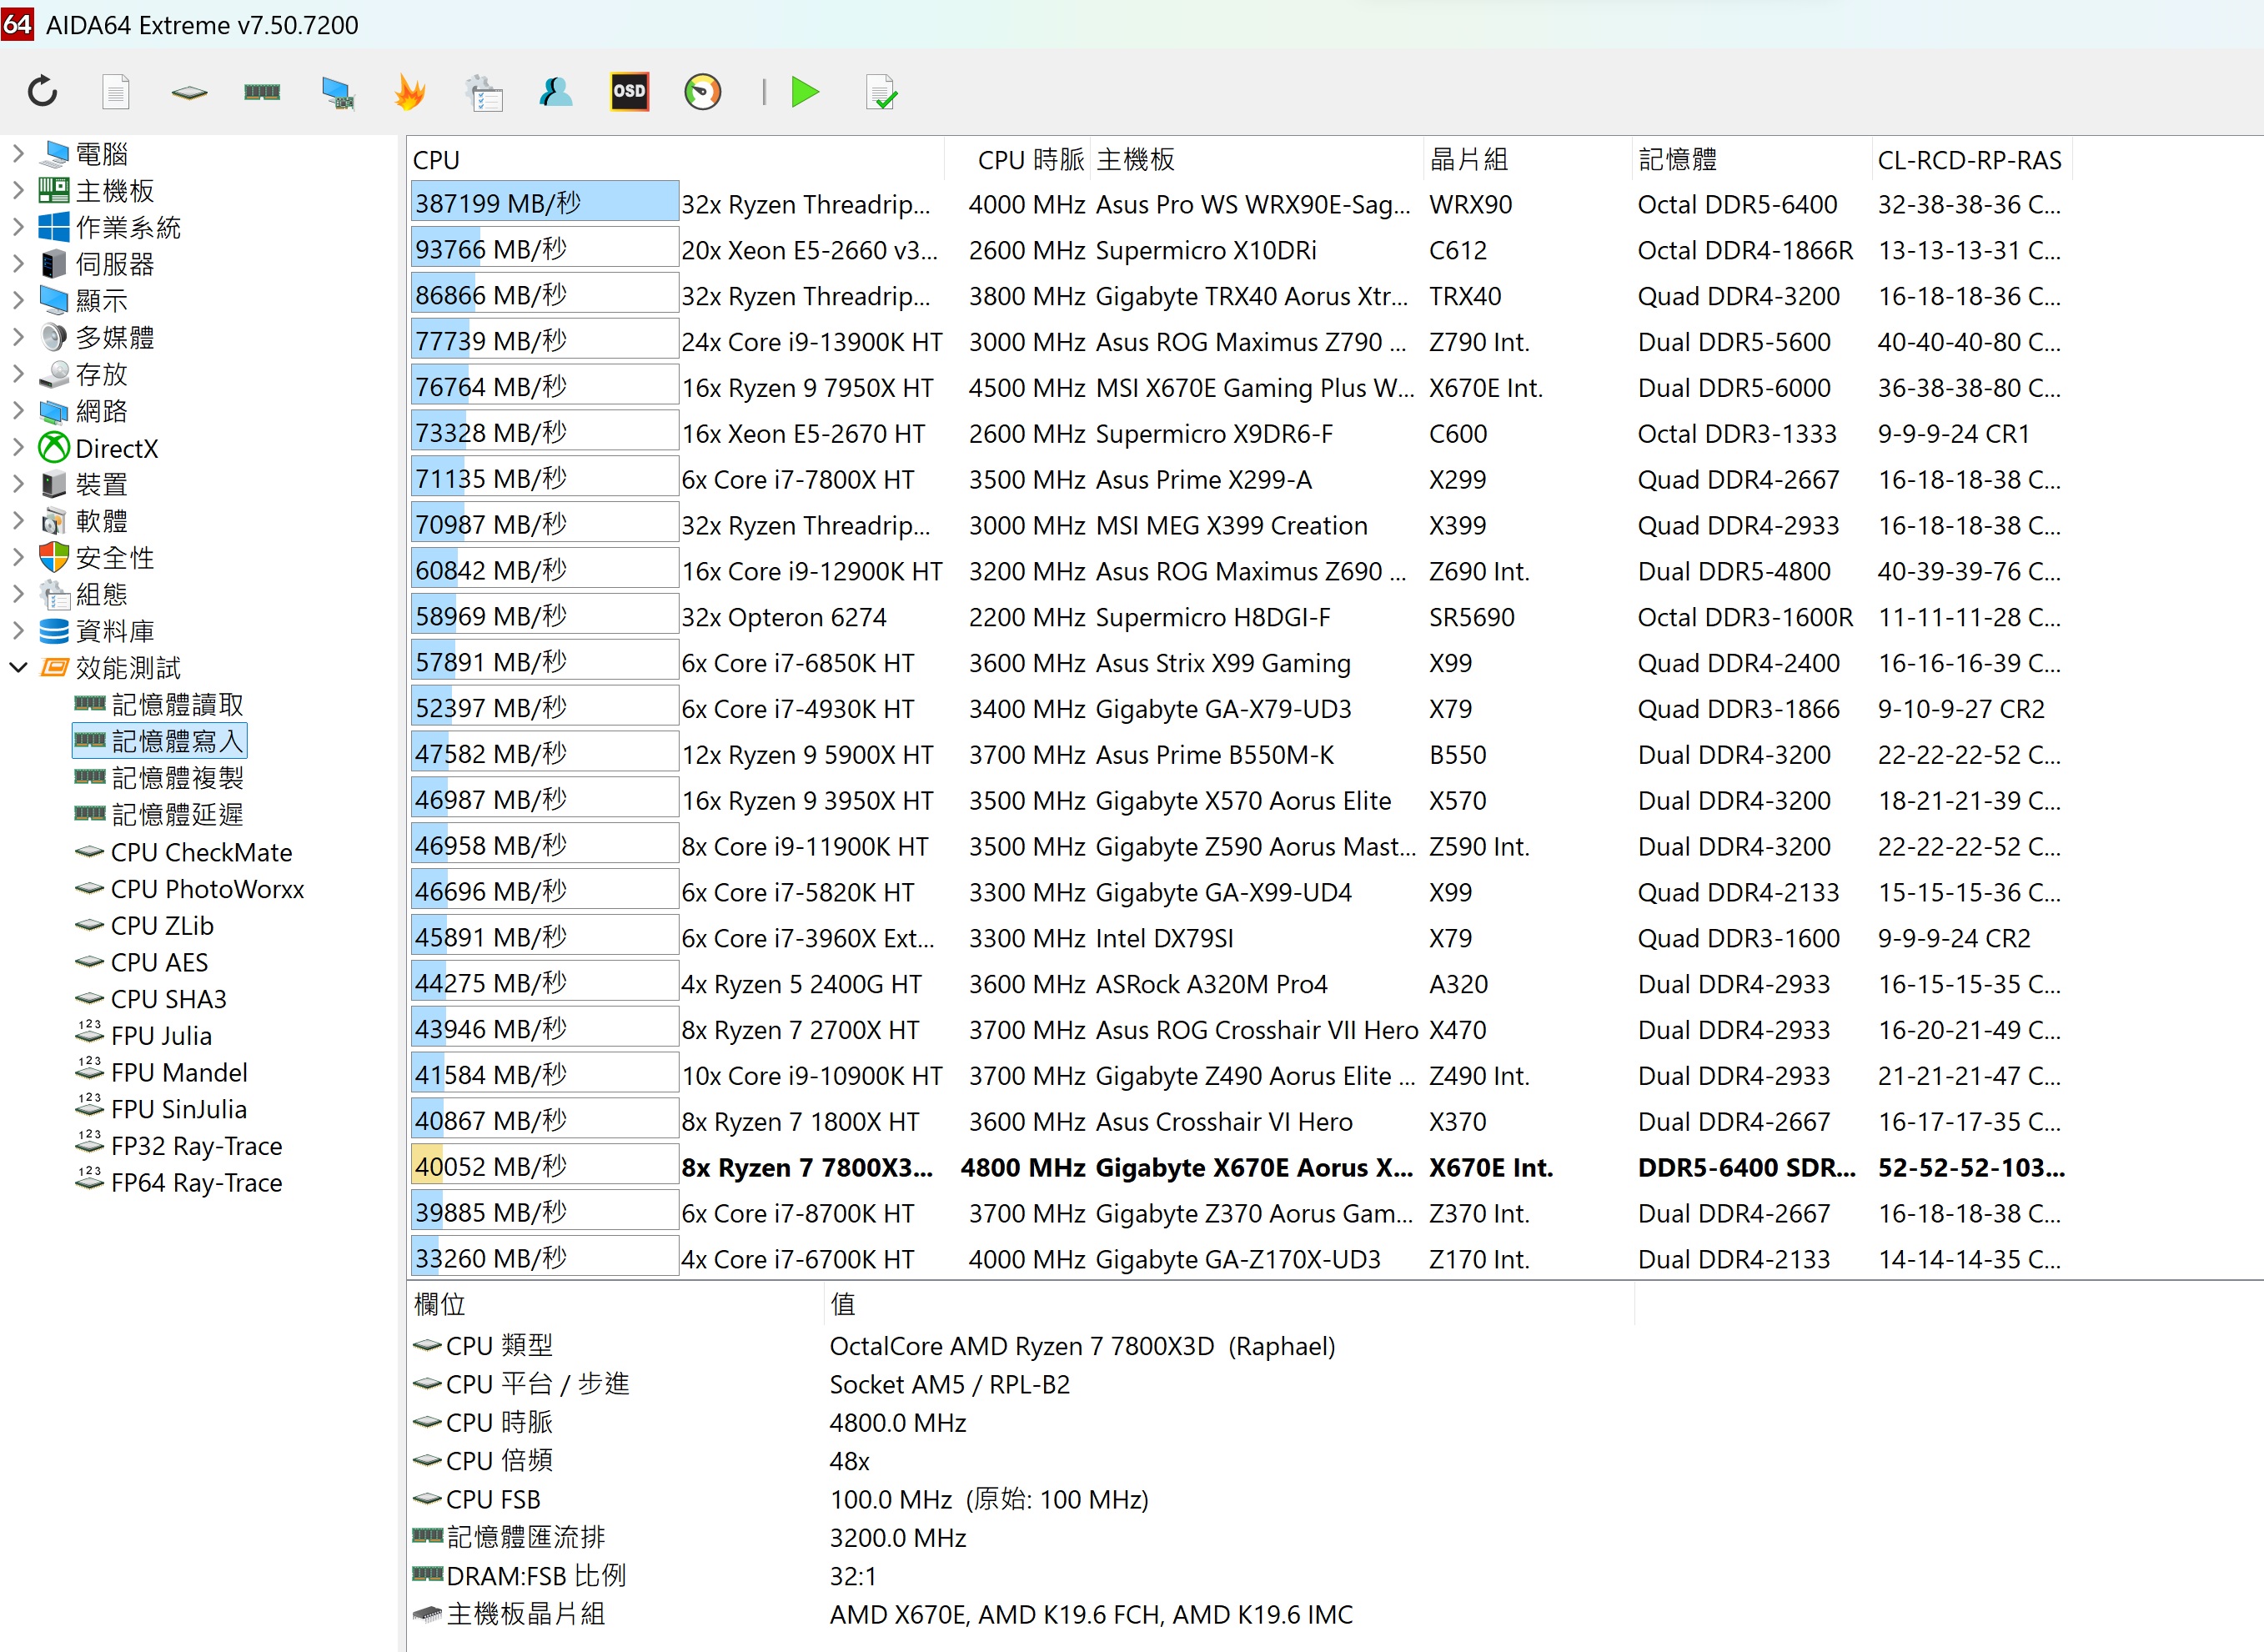The height and width of the screenshot is (1652, 2264).
Task: Start benchmark with green play button
Action: pos(805,92)
